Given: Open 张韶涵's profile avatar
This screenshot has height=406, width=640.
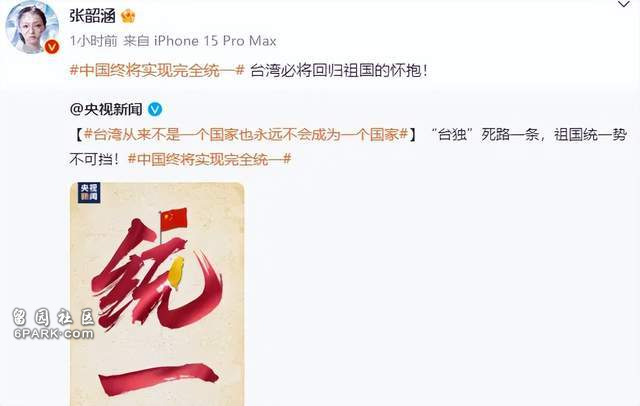Looking at the screenshot, I should click(x=32, y=27).
